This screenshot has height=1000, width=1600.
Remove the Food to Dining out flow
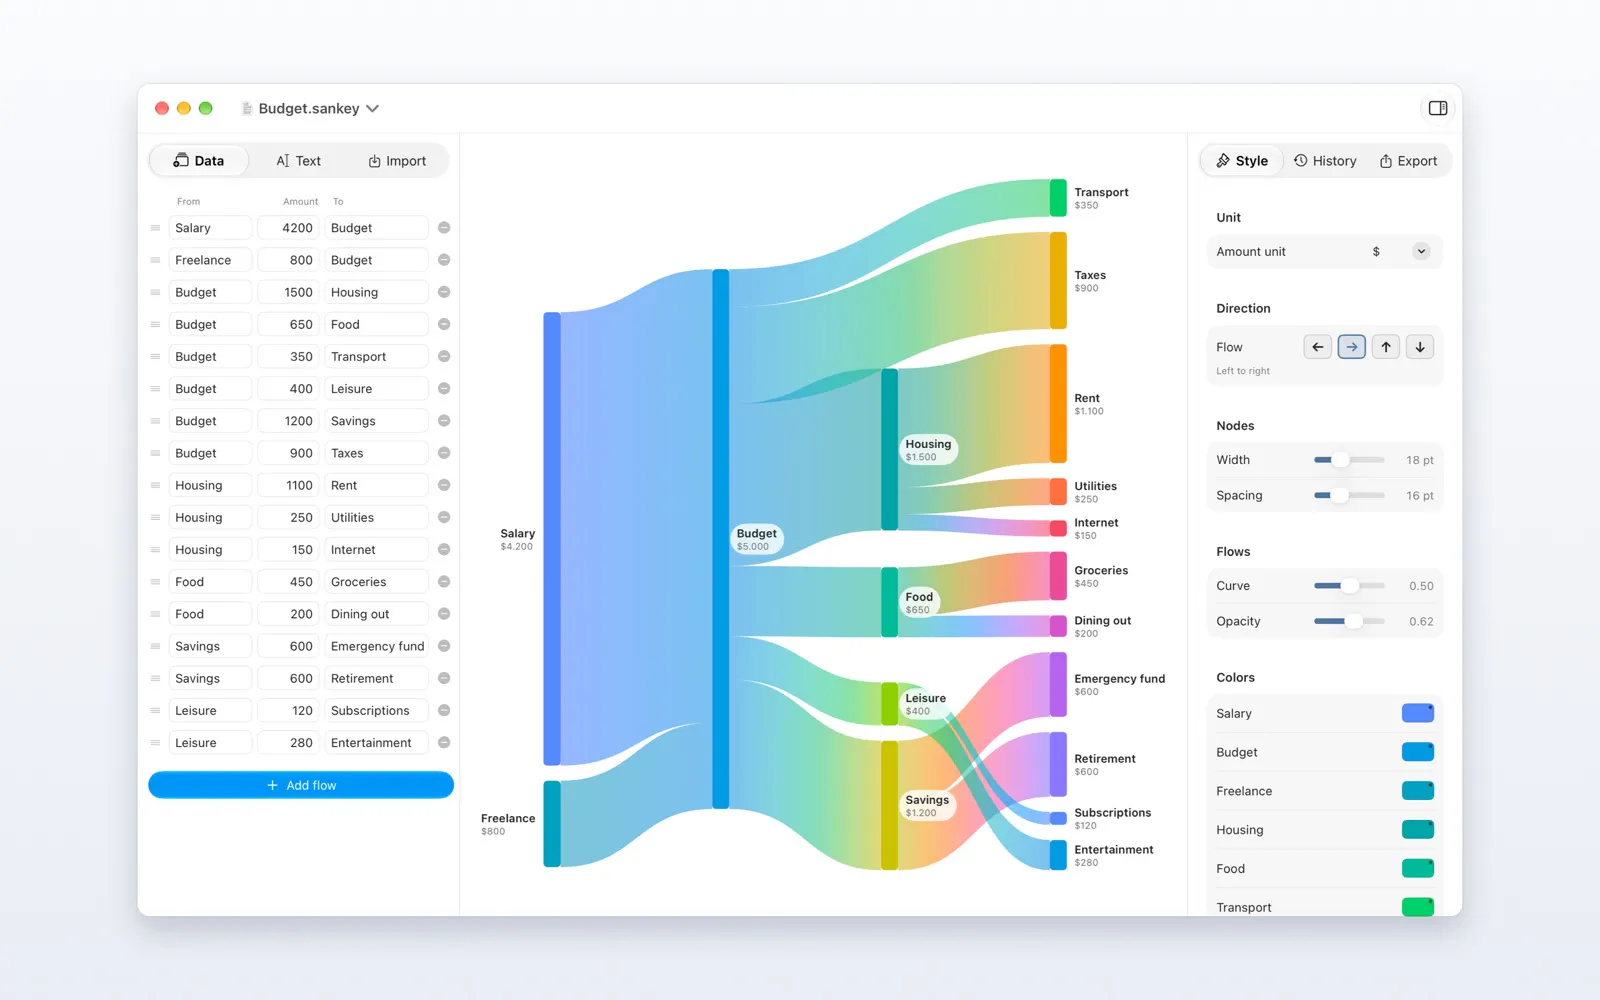444,614
